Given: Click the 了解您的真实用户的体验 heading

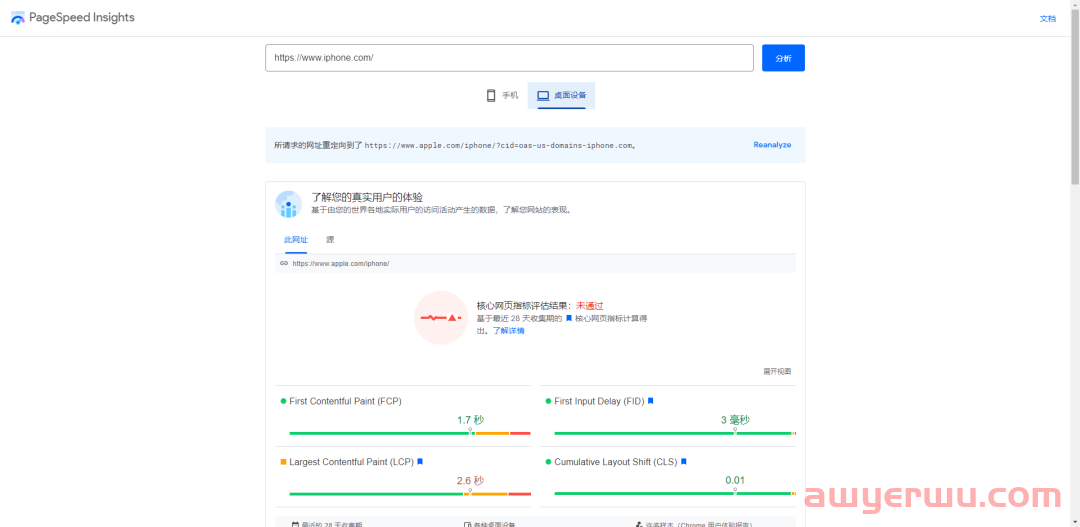Looking at the screenshot, I should pos(367,198).
